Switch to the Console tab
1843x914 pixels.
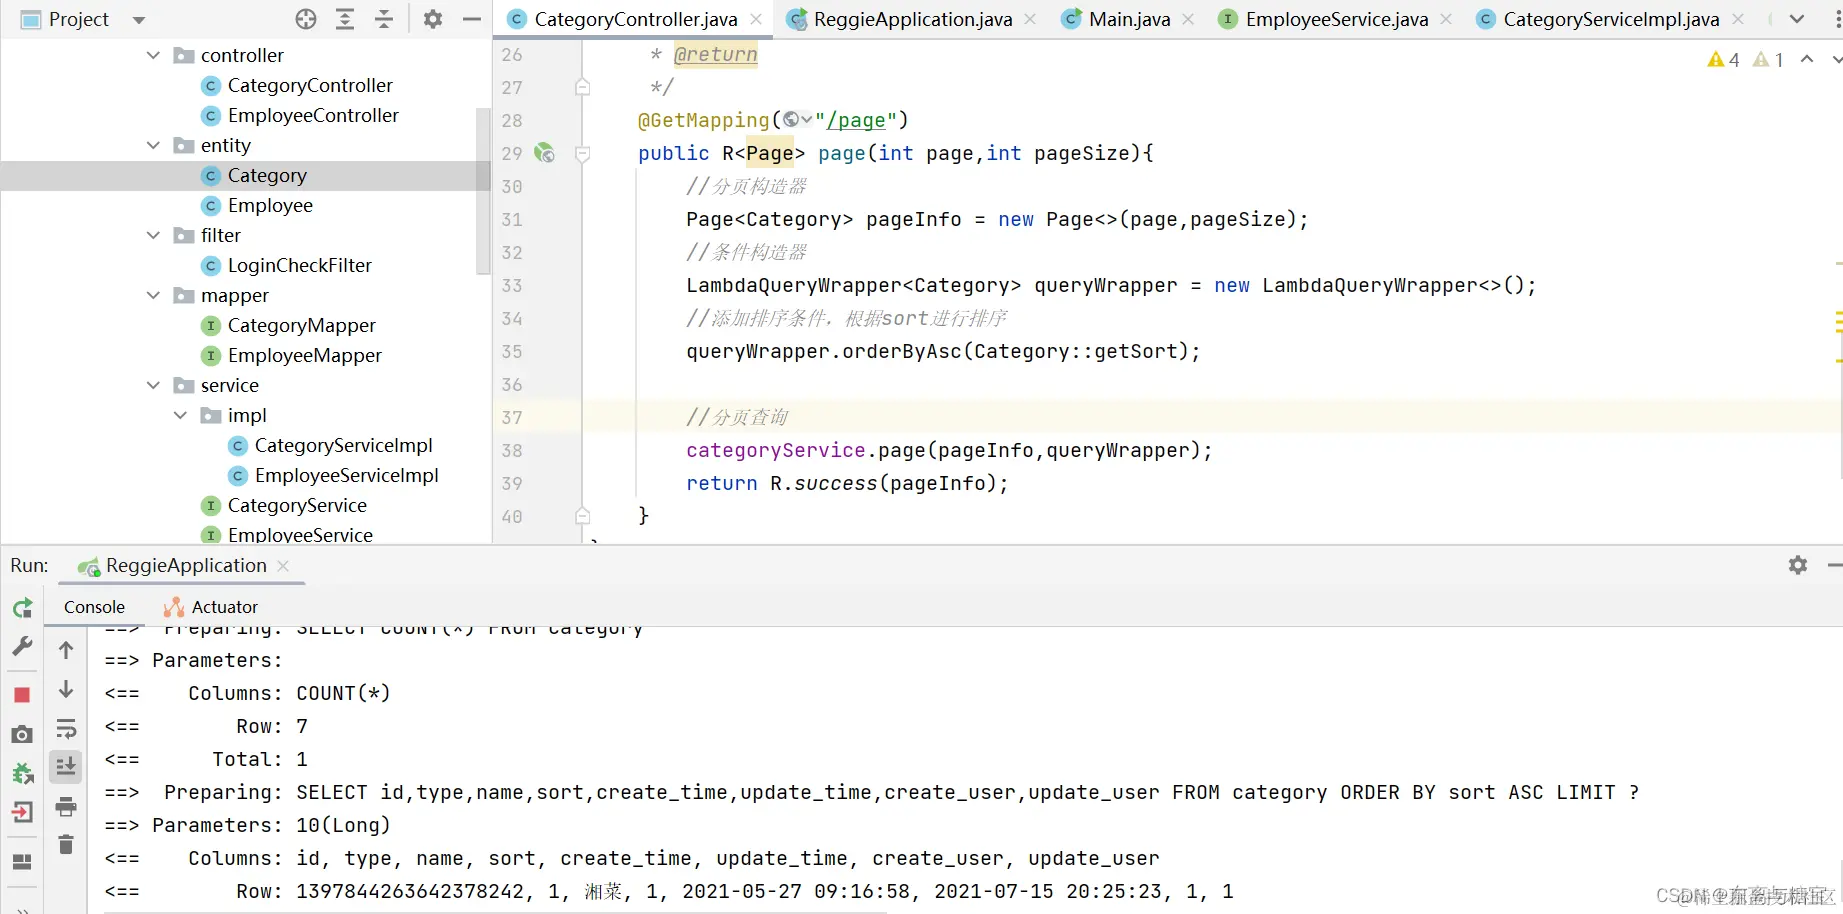point(94,607)
